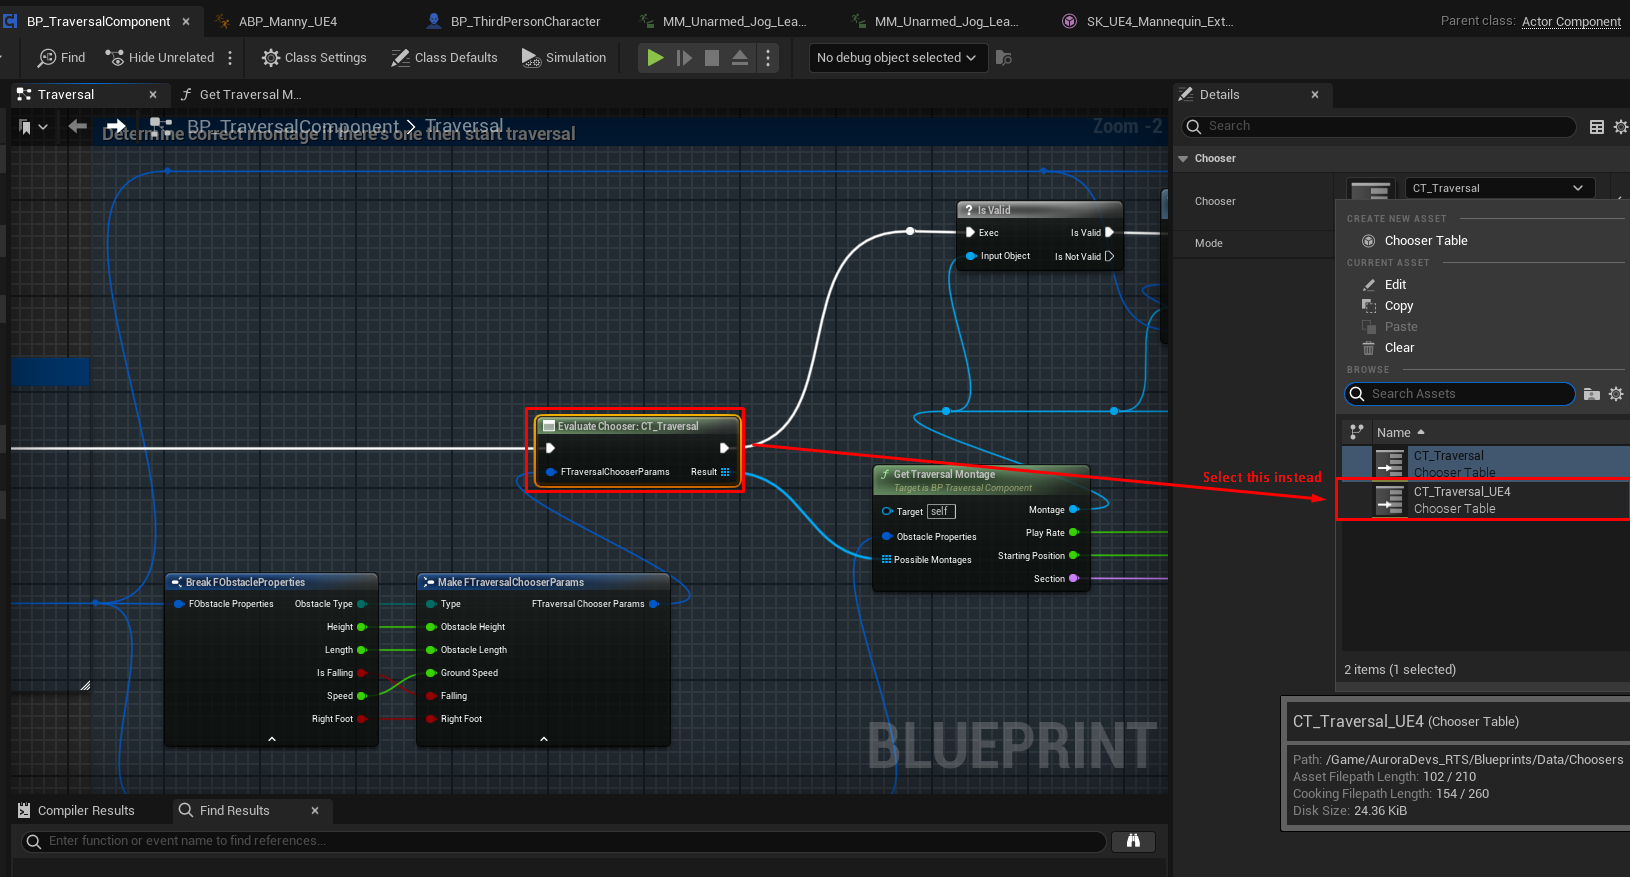This screenshot has height=877, width=1630.
Task: Open the Hide Unrelated options menu
Action: click(230, 58)
